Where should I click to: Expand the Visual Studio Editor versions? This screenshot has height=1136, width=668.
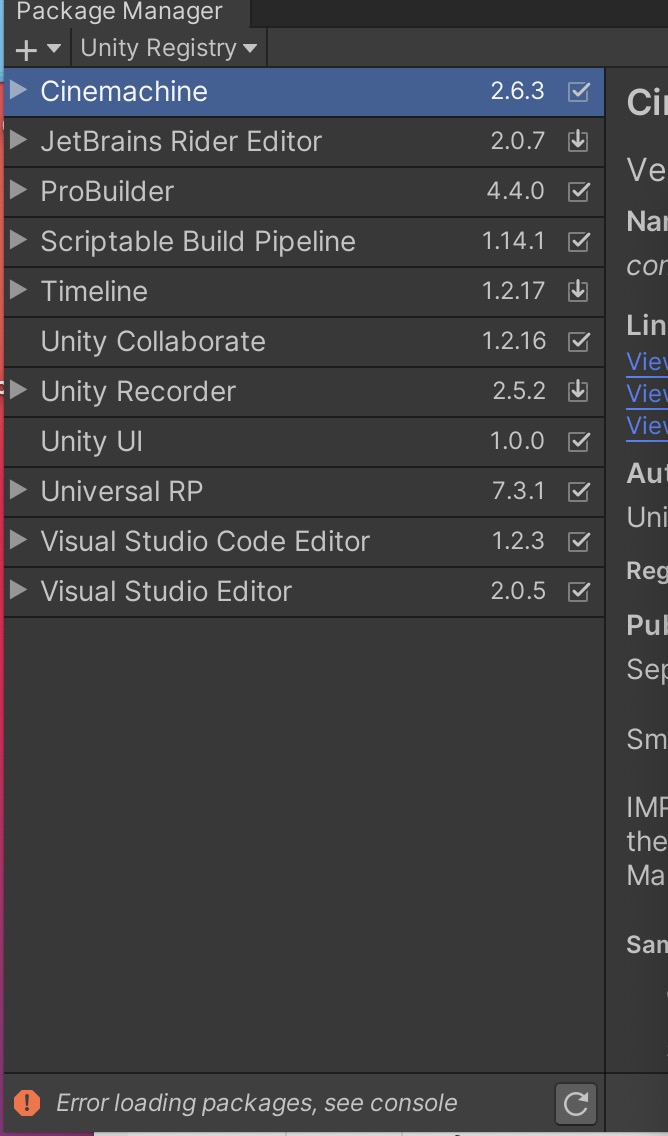tap(19, 590)
